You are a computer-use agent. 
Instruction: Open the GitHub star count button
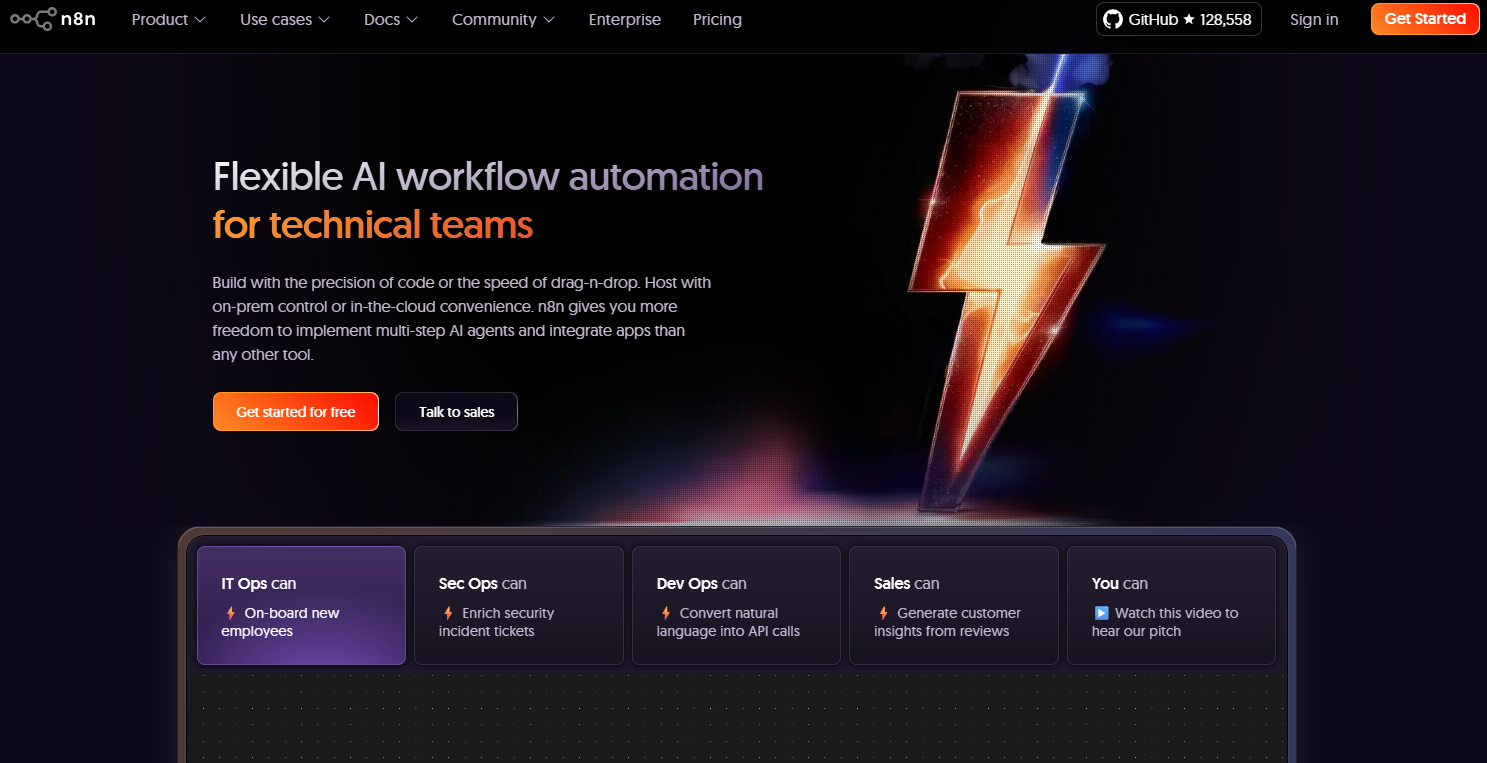[1178, 19]
